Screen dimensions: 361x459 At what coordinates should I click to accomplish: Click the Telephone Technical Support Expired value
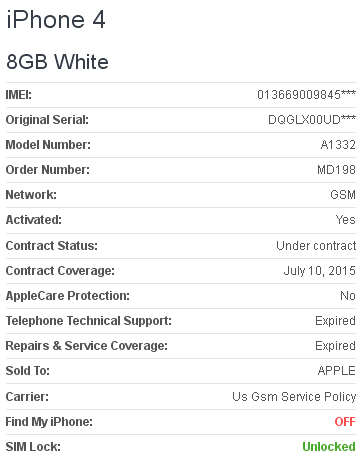pyautogui.click(x=335, y=321)
